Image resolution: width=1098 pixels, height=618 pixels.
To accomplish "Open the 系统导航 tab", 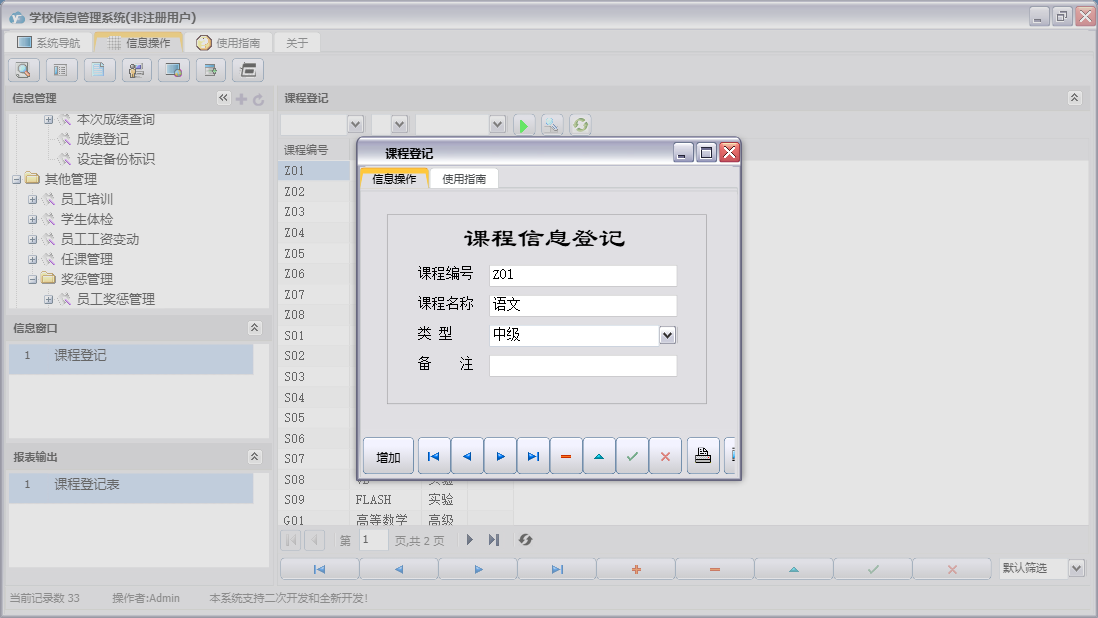I will point(55,42).
